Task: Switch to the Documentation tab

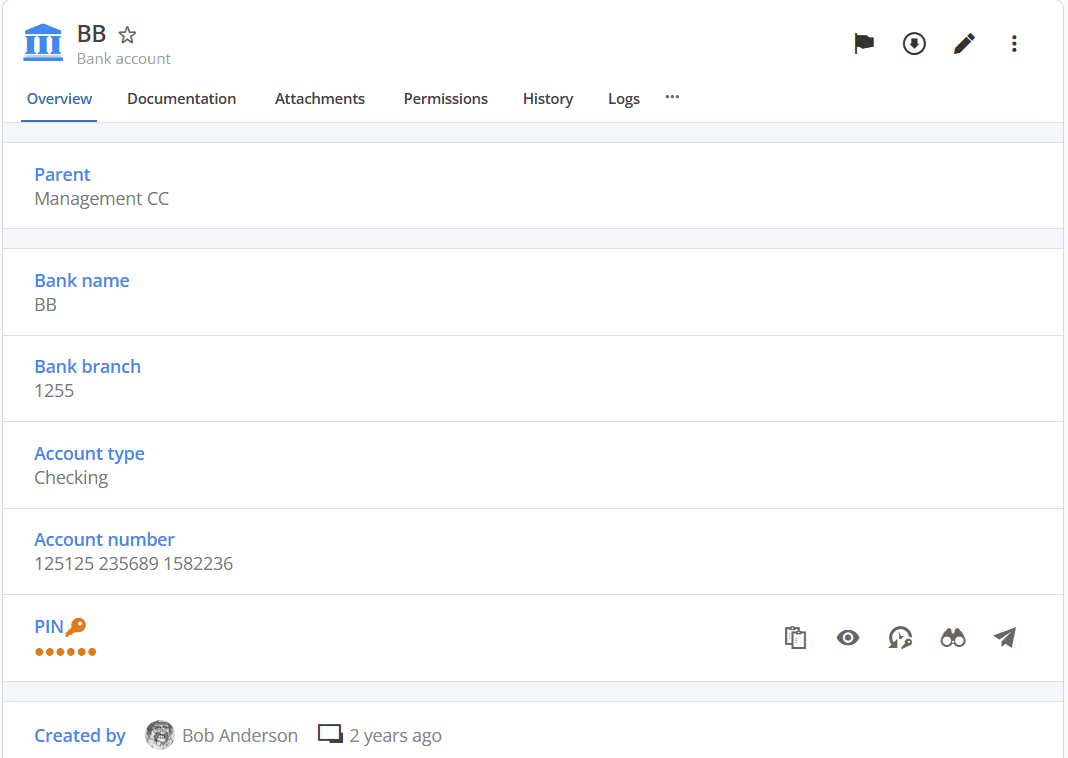Action: coord(181,99)
